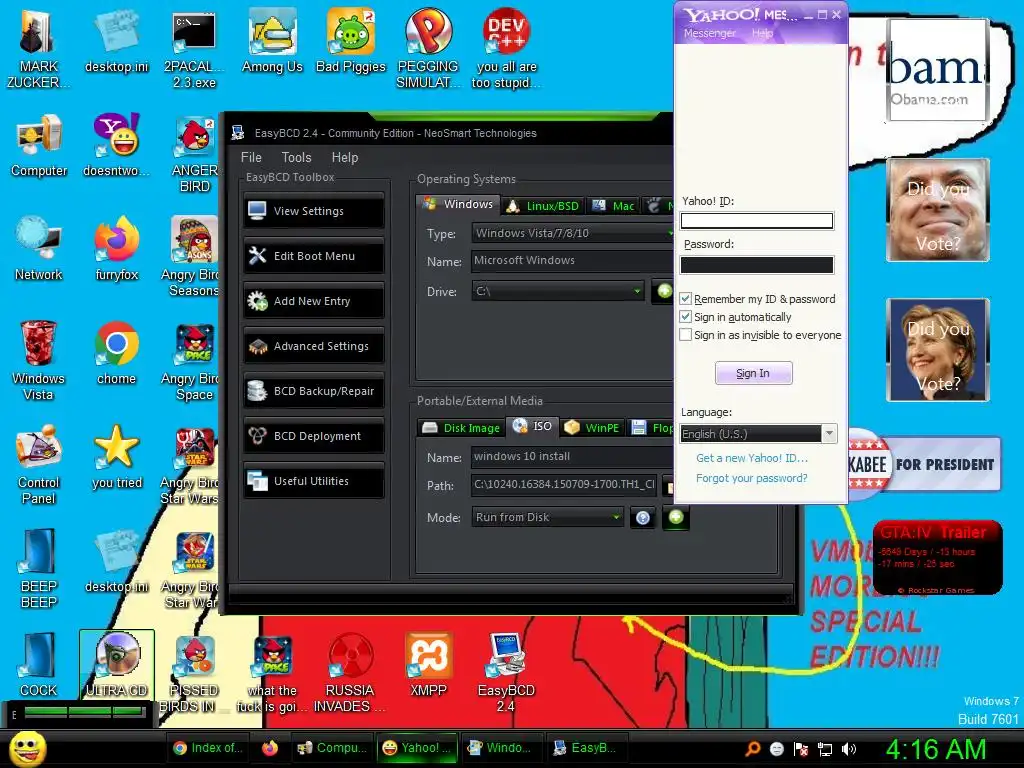The height and width of the screenshot is (768, 1024).
Task: Click the green add button beside Mode
Action: [x=676, y=517]
